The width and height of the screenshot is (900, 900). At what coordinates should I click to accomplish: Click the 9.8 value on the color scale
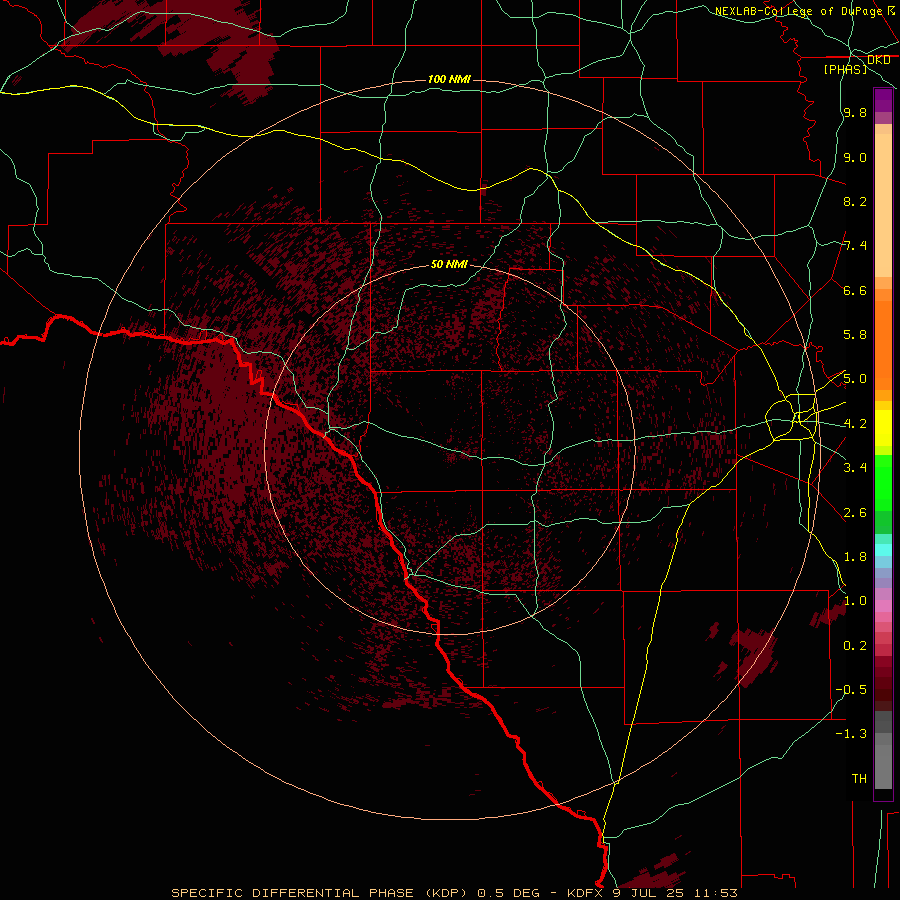tap(855, 113)
